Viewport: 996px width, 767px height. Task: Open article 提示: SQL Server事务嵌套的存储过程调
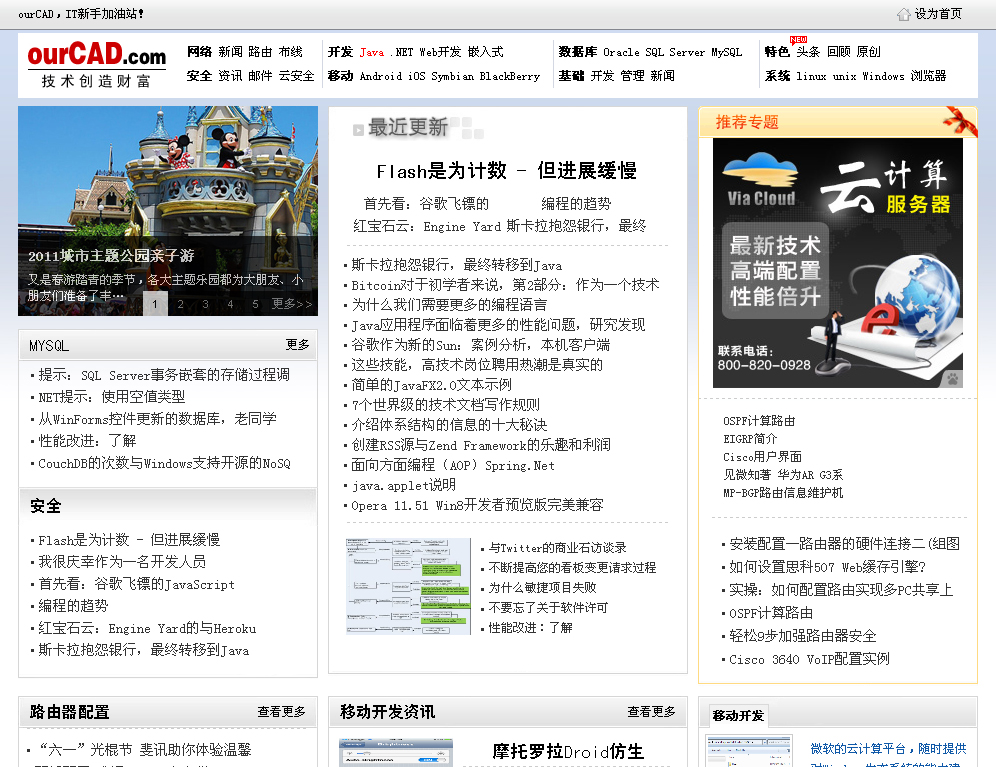164,375
